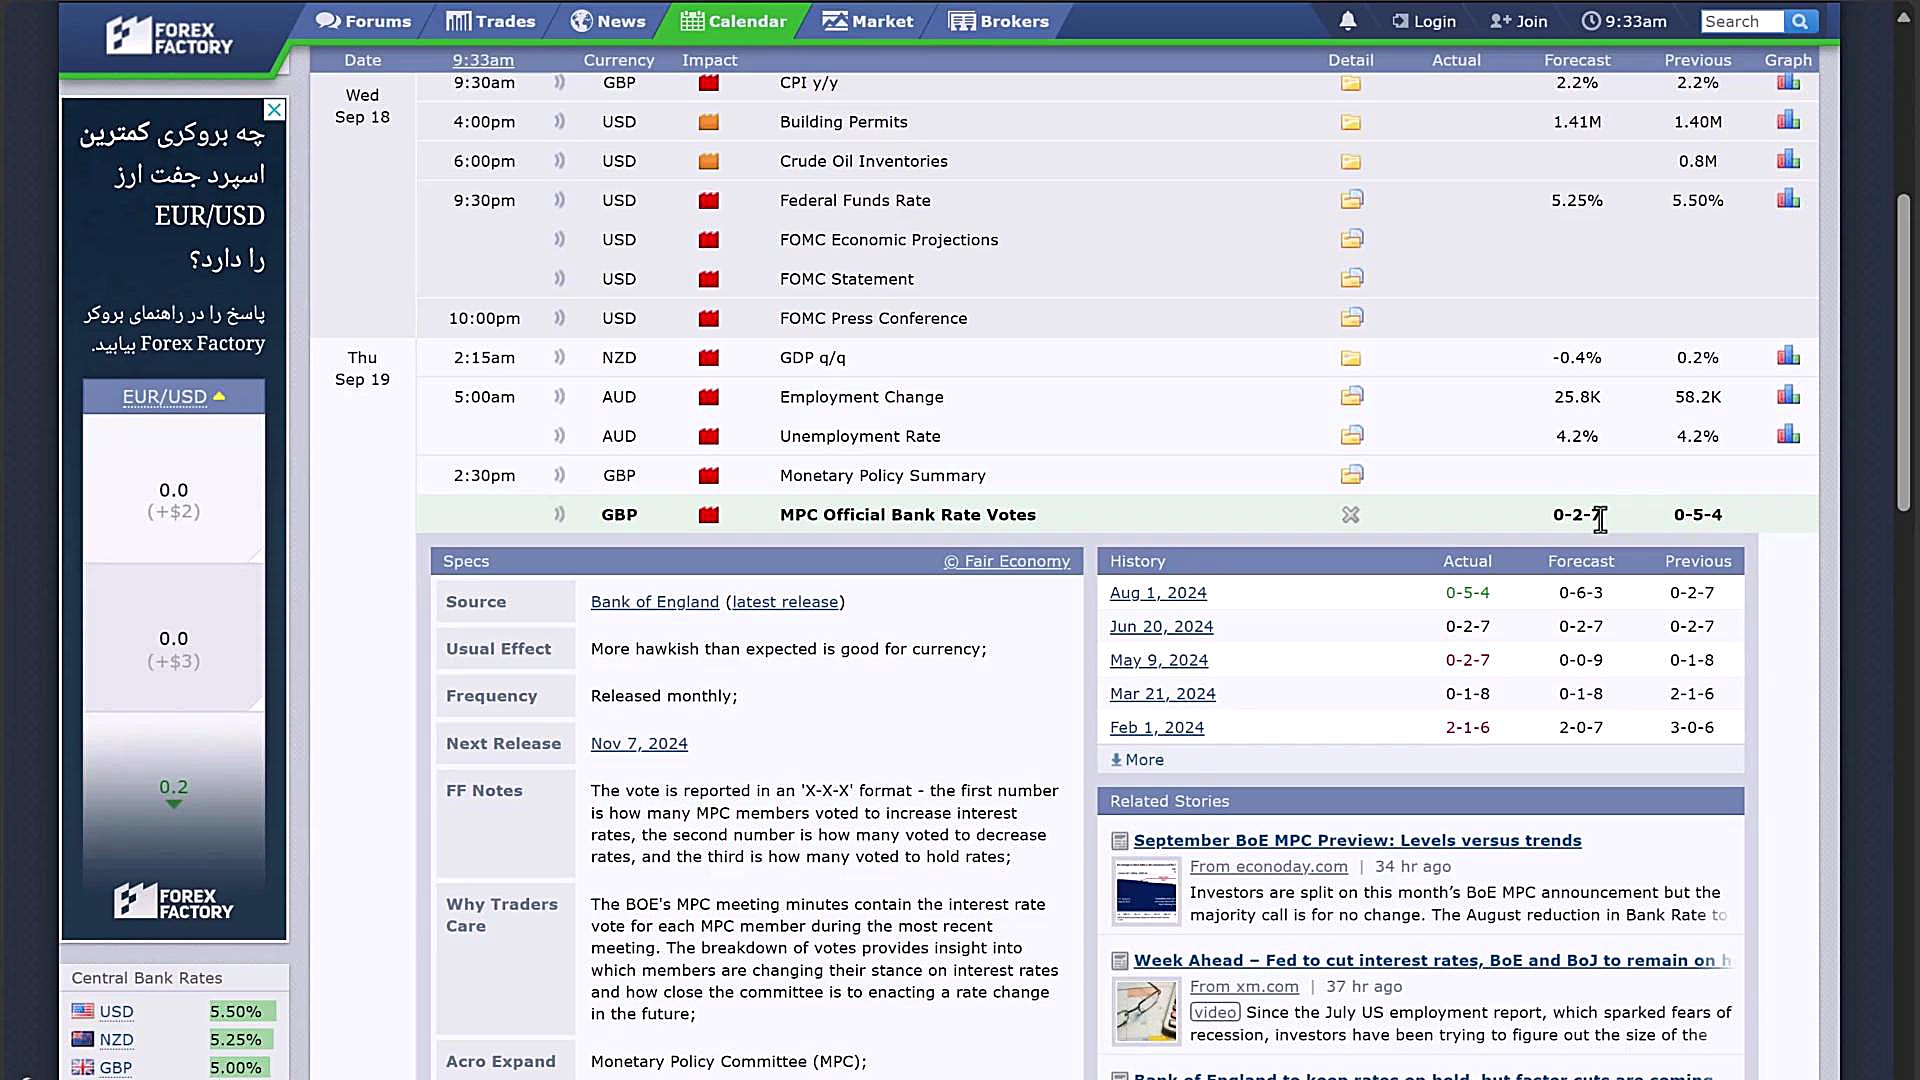This screenshot has width=1920, height=1080.
Task: Open From econoday.com source link
Action: click(x=1268, y=867)
